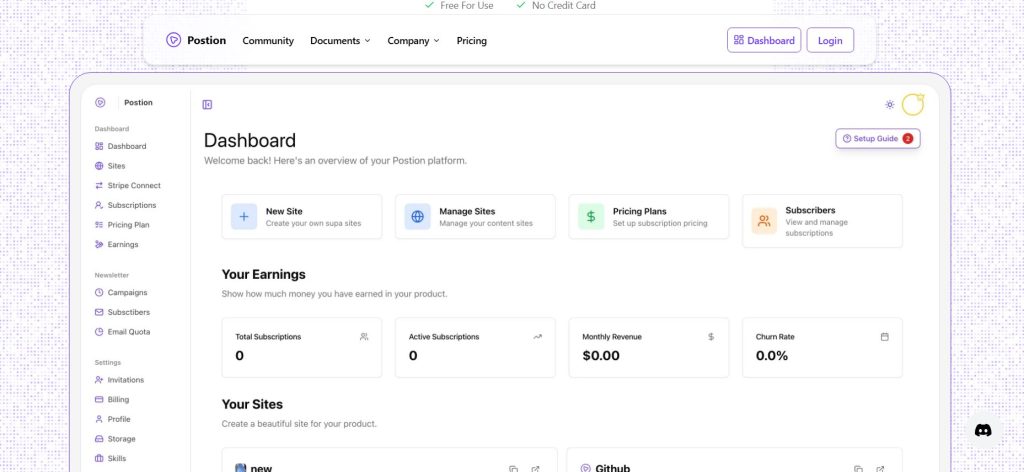Viewport: 1024px width, 472px height.
Task: Click the Dashboard button in navbar
Action: 764,40
